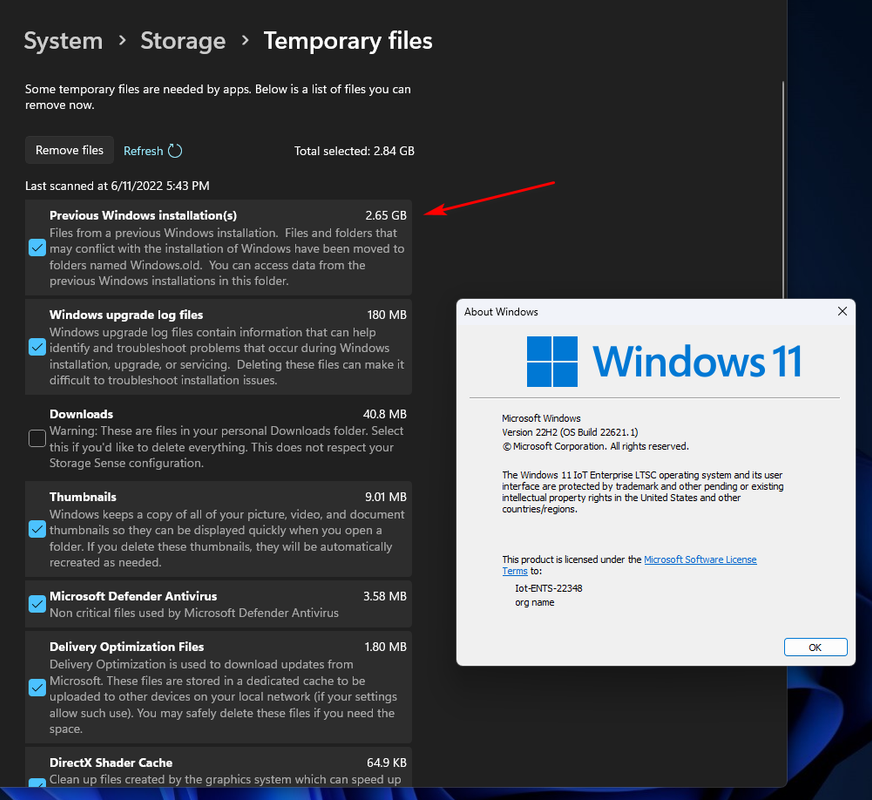Click OK in About Windows dialog

click(815, 647)
